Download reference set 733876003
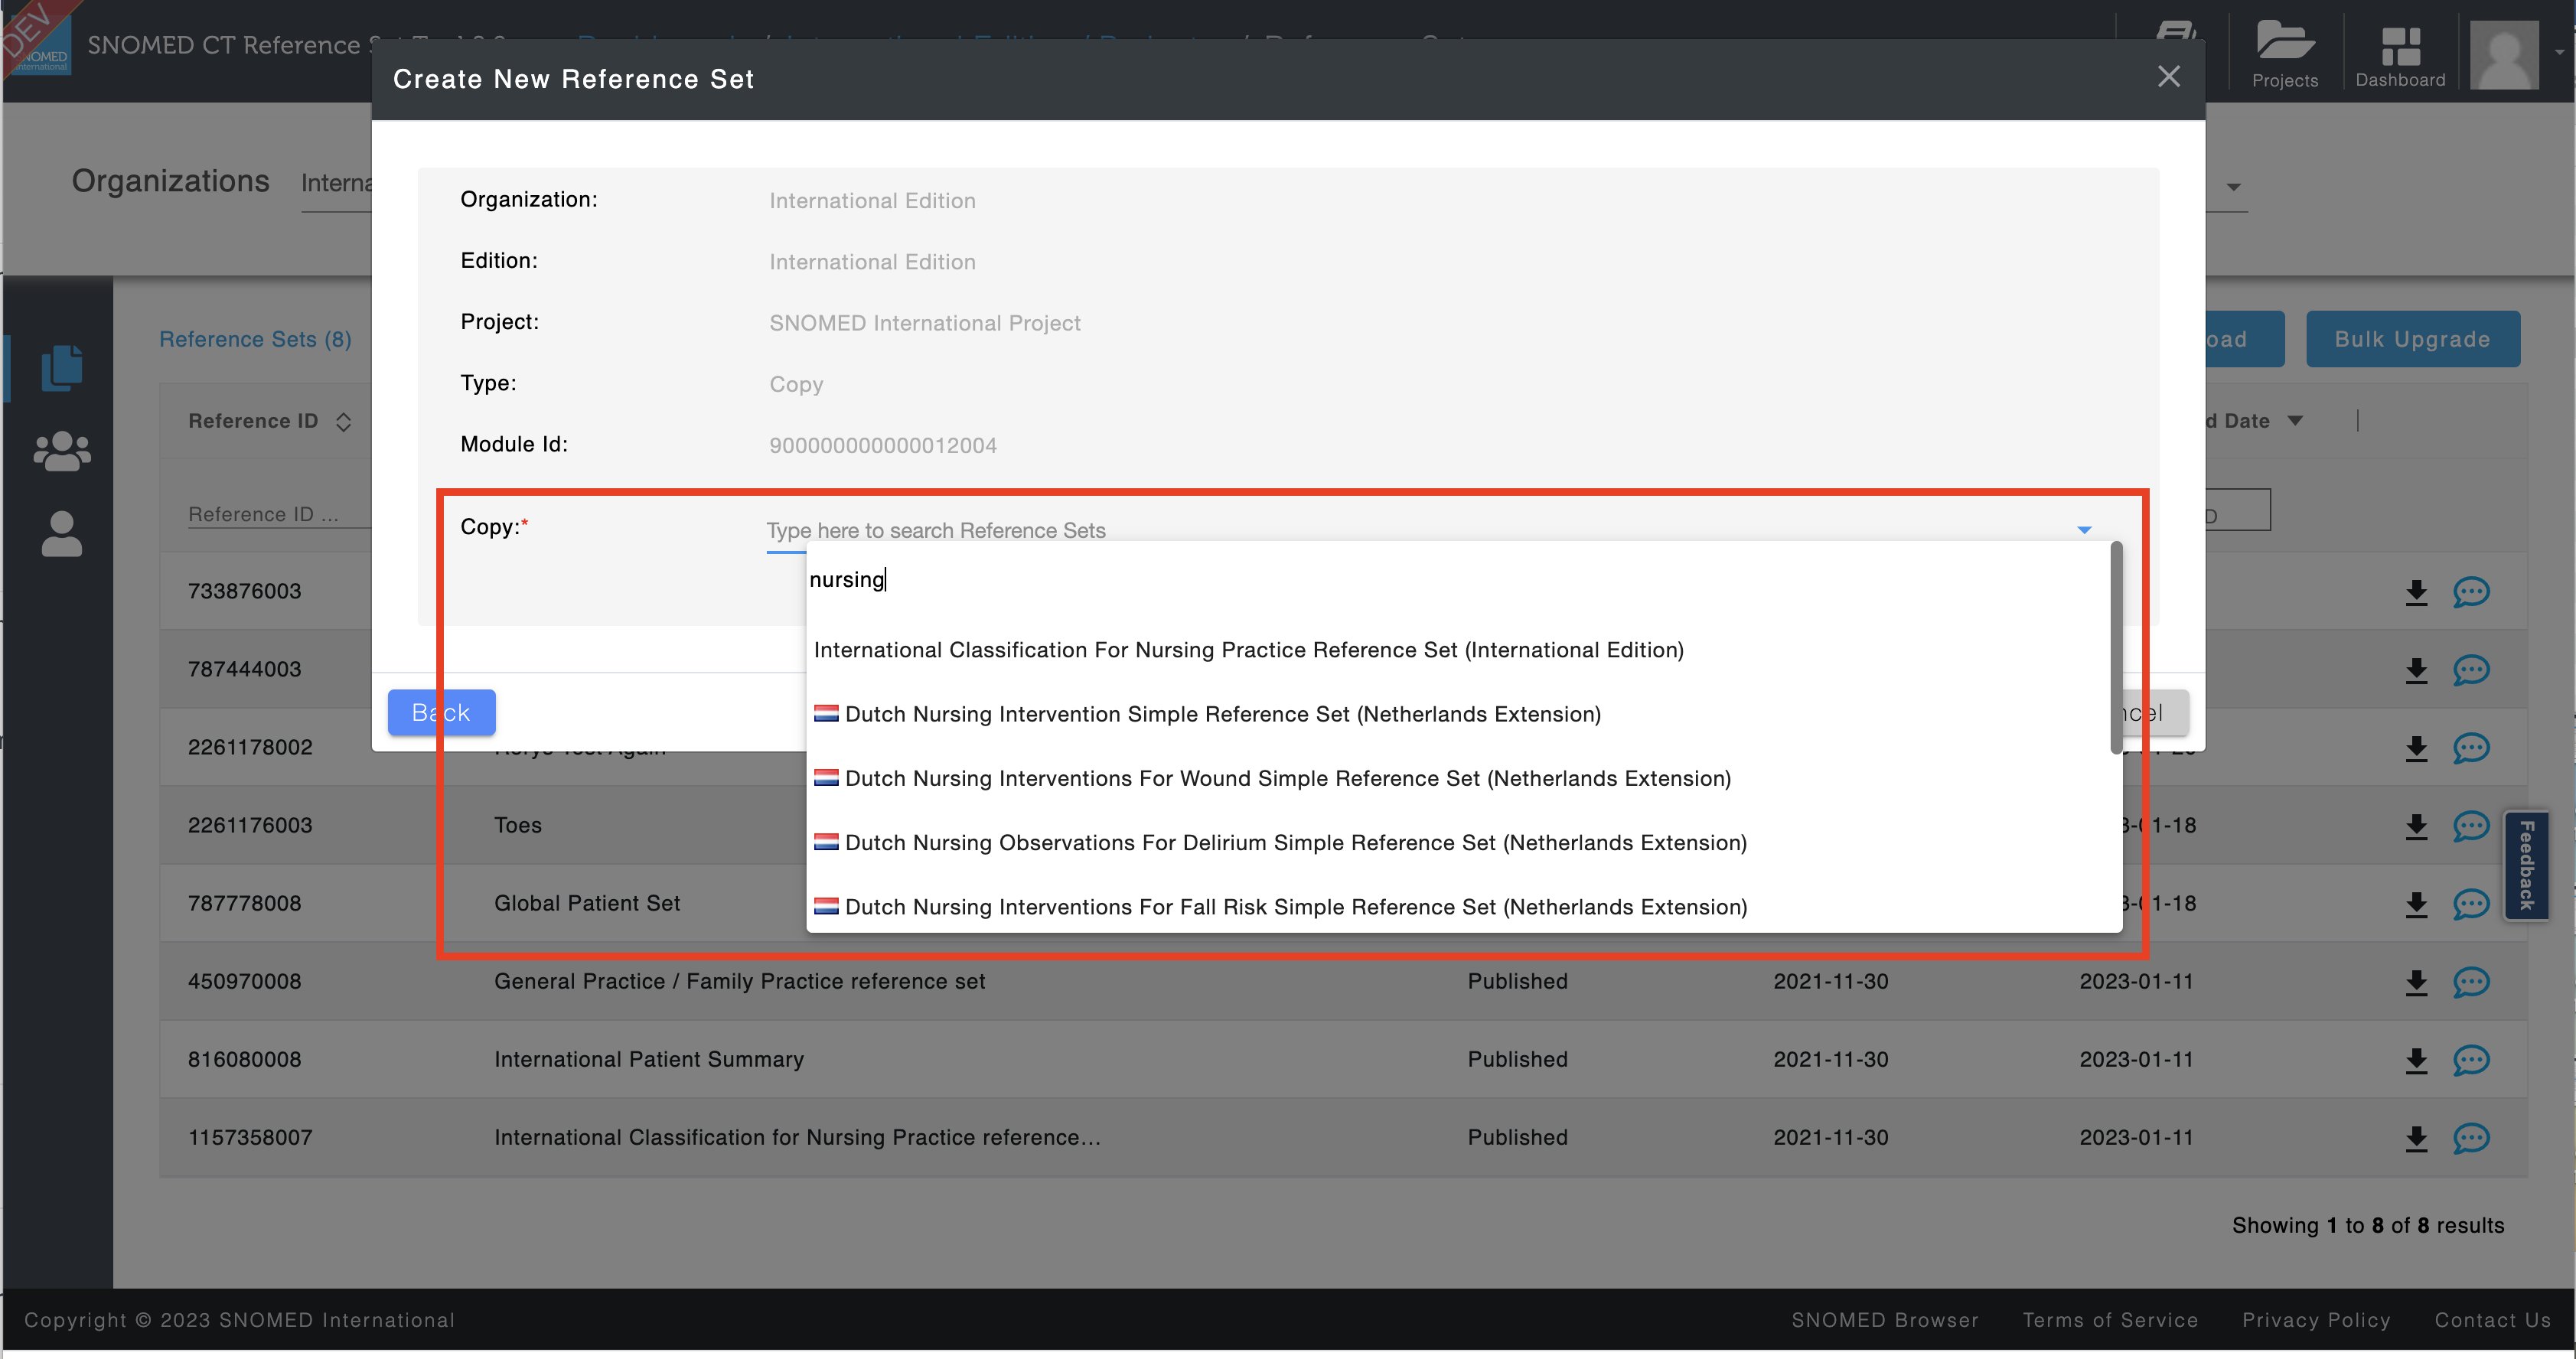The height and width of the screenshot is (1359, 2576). [x=2417, y=593]
